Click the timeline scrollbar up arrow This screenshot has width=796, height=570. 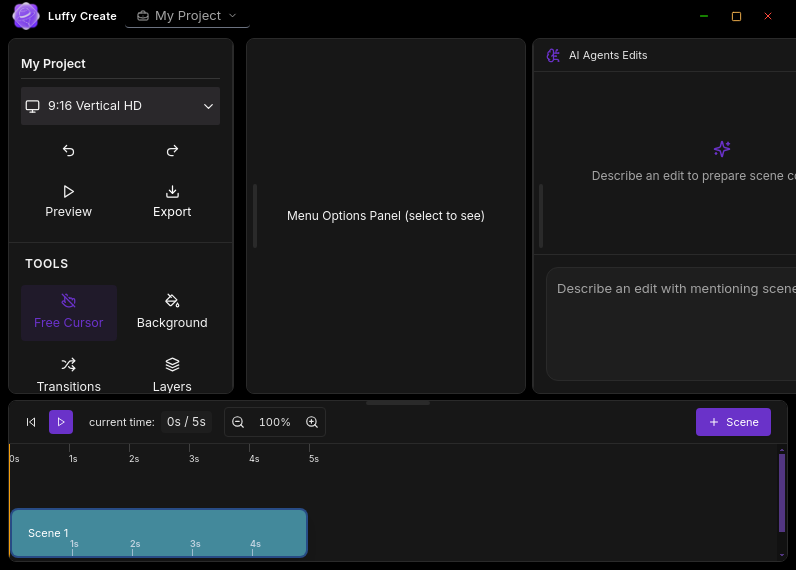[782, 450]
